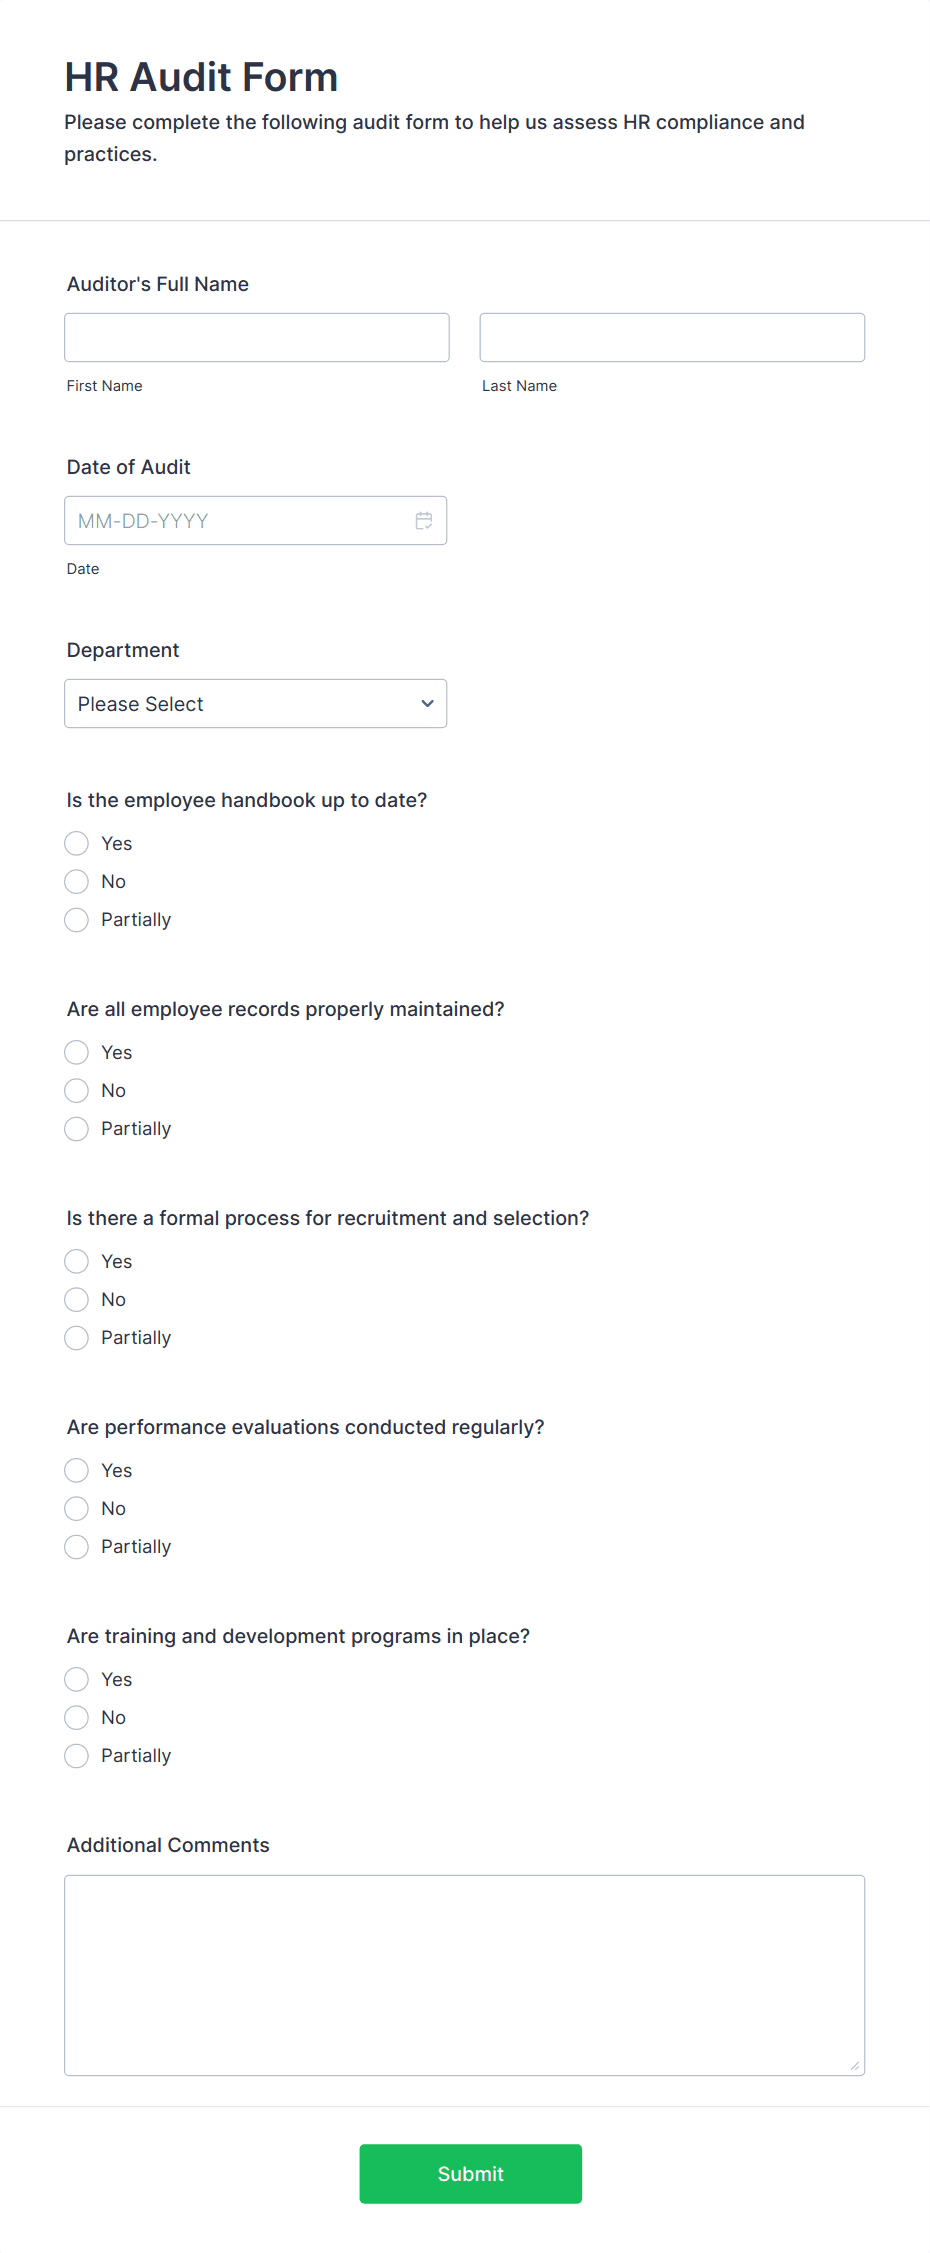Select Yes for training and development programs
This screenshot has height=2253, width=930.
[76, 1679]
